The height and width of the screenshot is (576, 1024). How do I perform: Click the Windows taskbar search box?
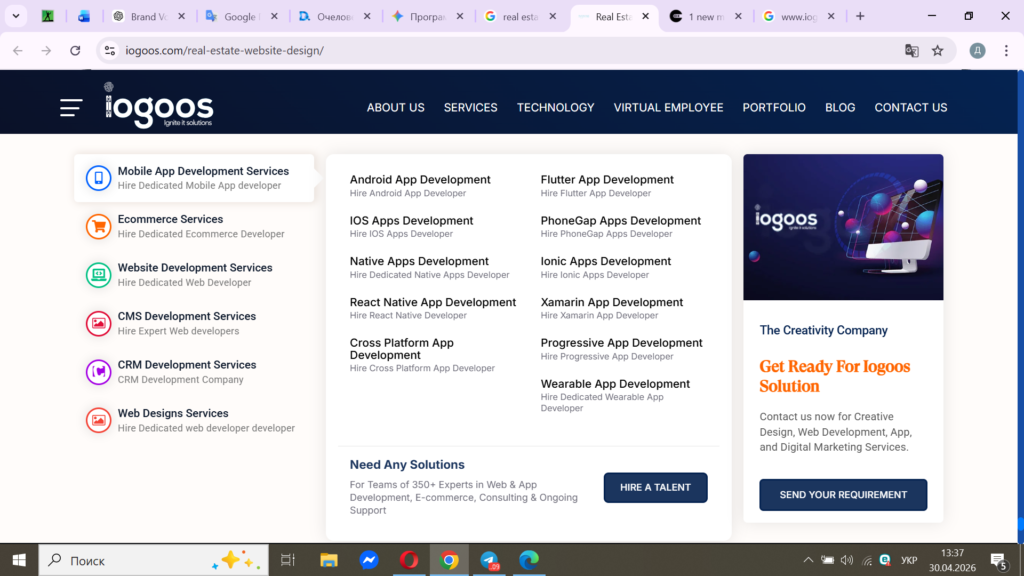pos(153,560)
